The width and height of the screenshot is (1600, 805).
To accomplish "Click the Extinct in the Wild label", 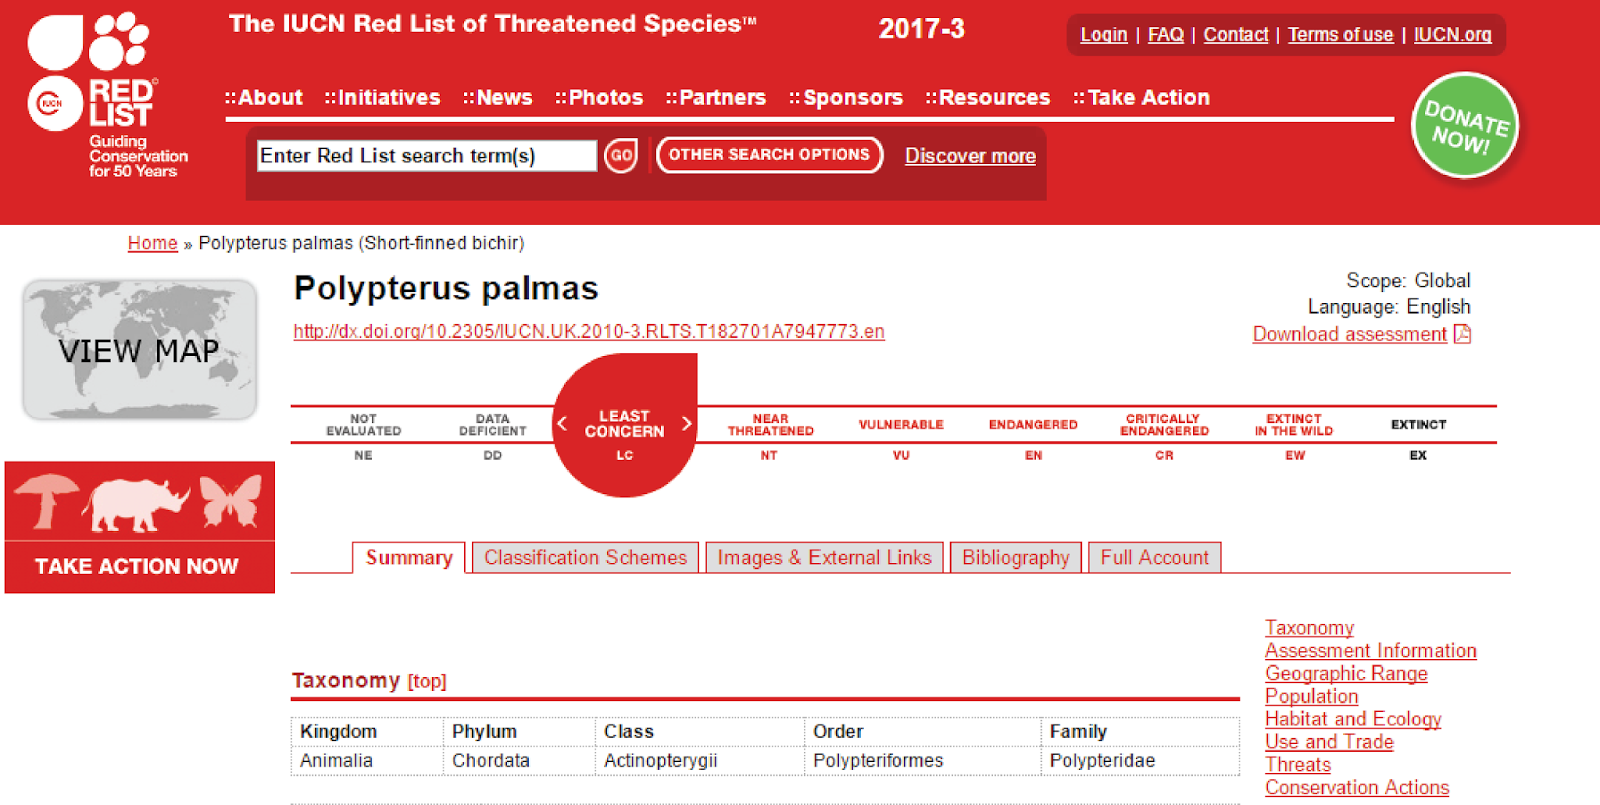I will click(1294, 425).
